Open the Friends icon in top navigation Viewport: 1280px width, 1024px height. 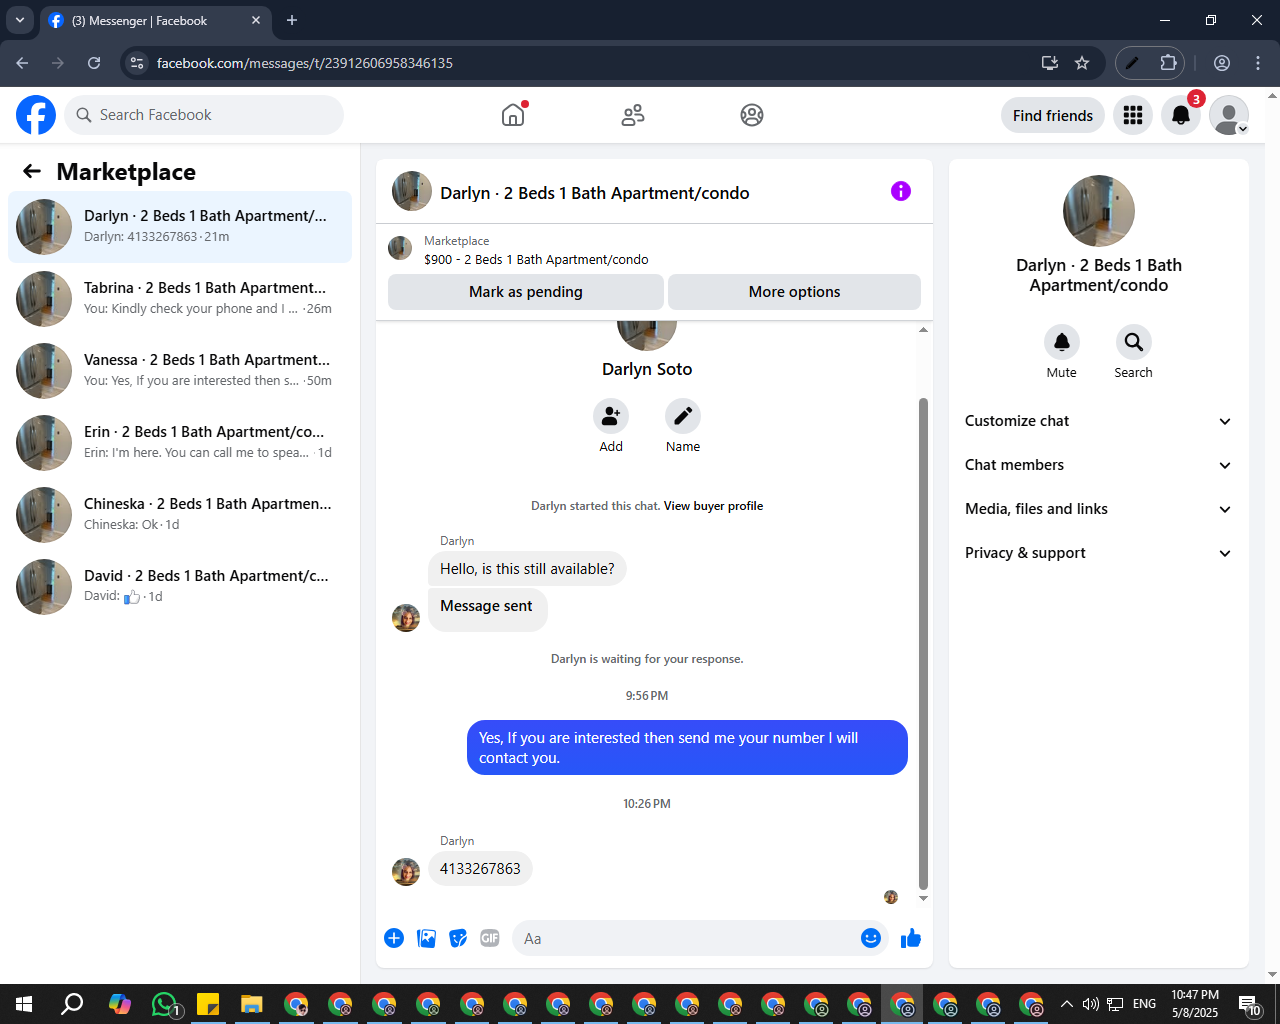[633, 115]
